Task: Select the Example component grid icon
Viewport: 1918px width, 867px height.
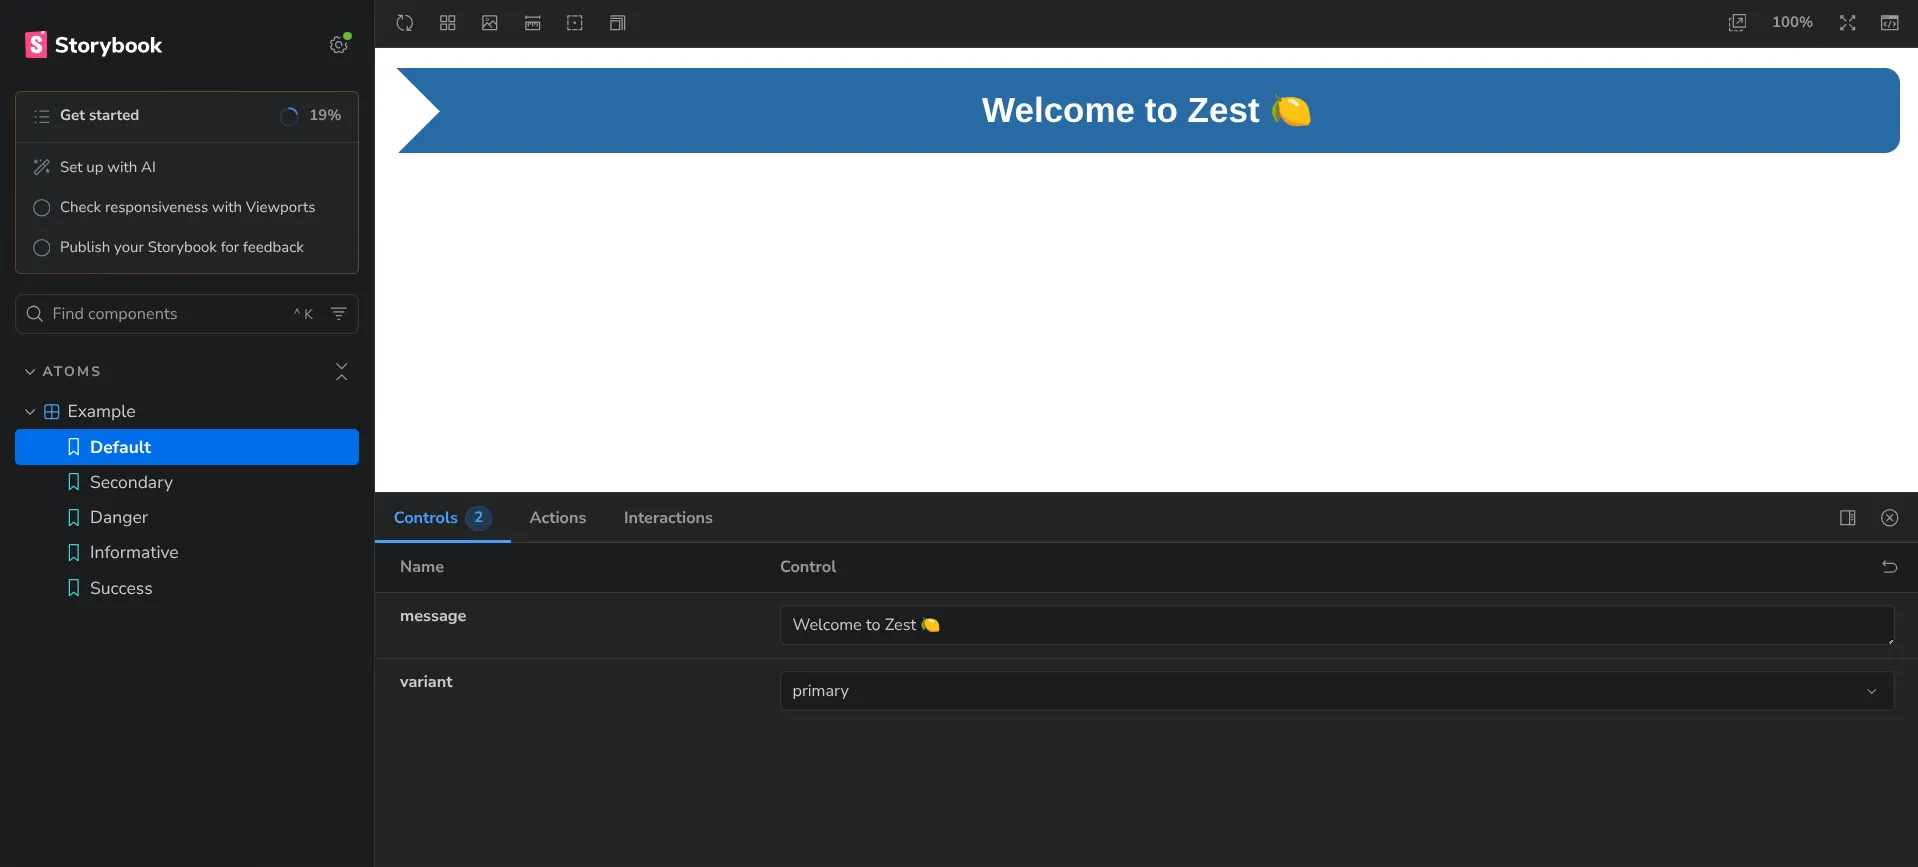Action: coord(52,412)
